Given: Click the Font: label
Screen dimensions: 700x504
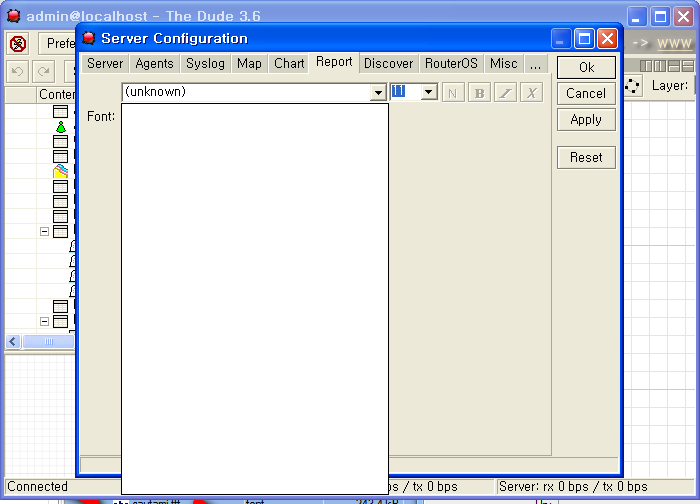Looking at the screenshot, I should click(x=101, y=117).
